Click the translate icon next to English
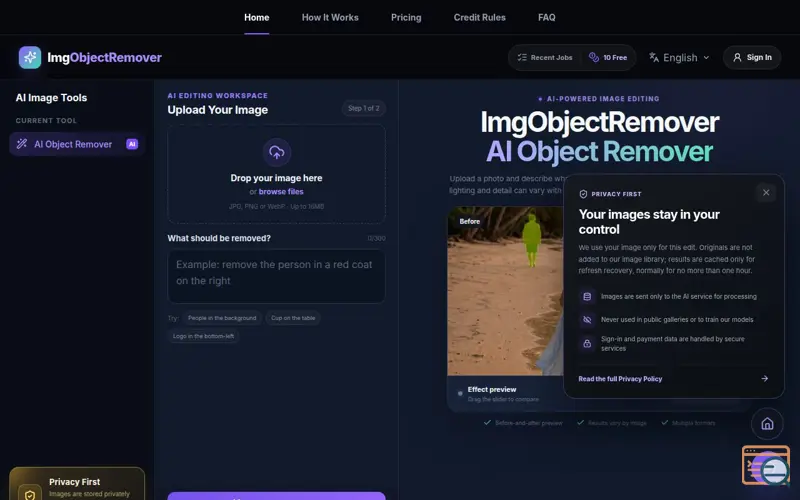Image resolution: width=800 pixels, height=500 pixels. 654,57
